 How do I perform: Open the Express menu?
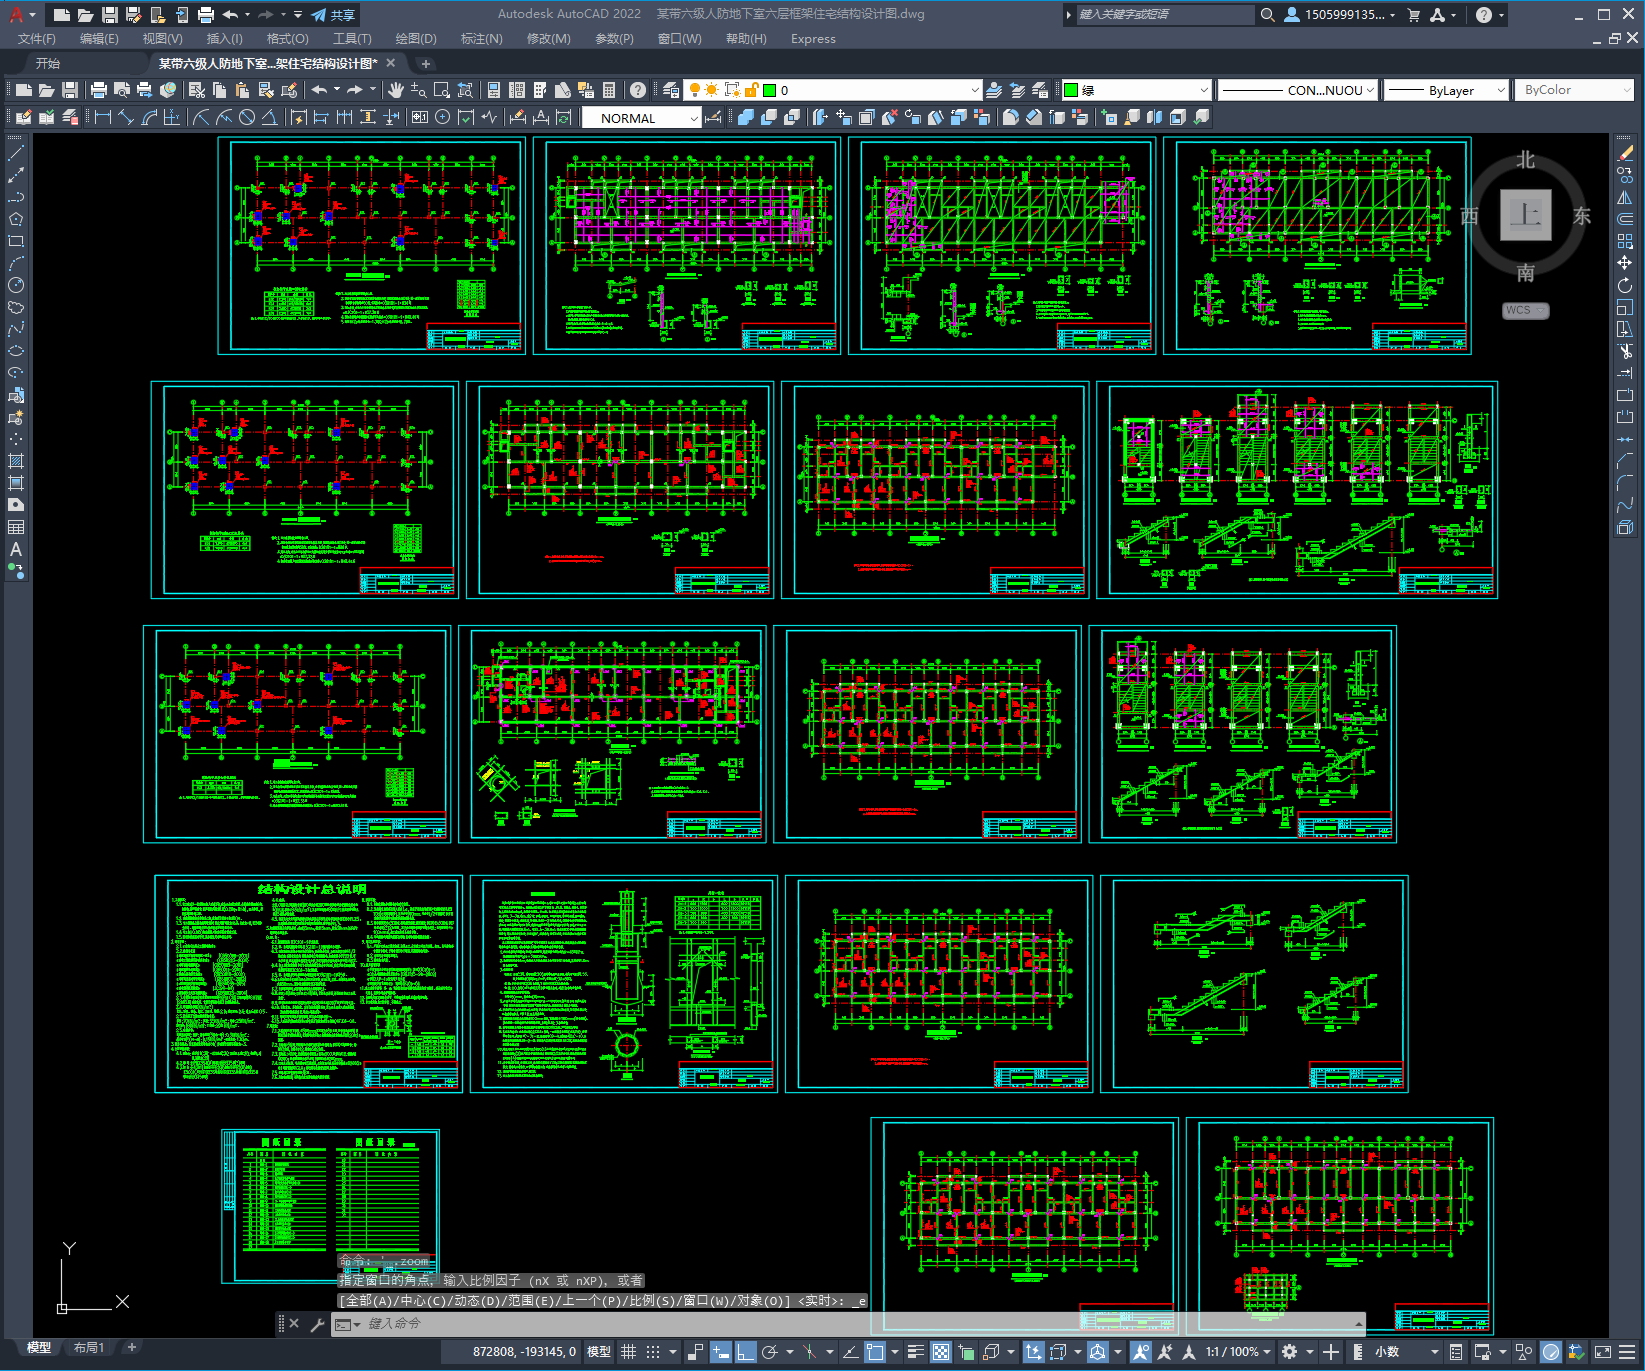click(x=813, y=39)
